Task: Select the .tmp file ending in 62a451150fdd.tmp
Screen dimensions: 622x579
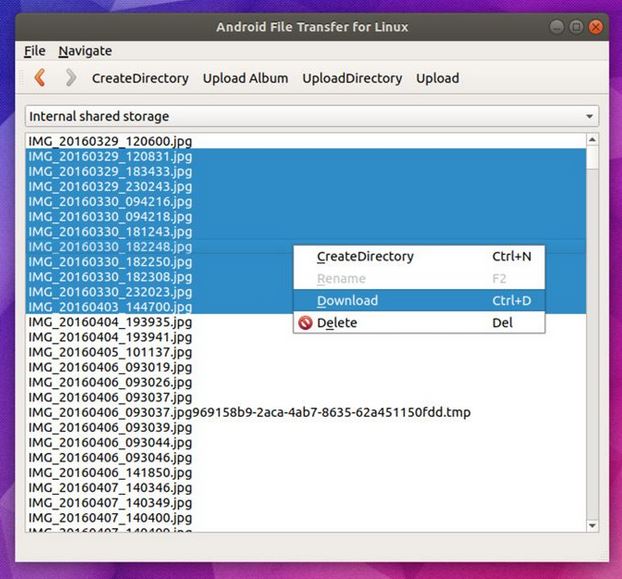Action: click(x=305, y=412)
